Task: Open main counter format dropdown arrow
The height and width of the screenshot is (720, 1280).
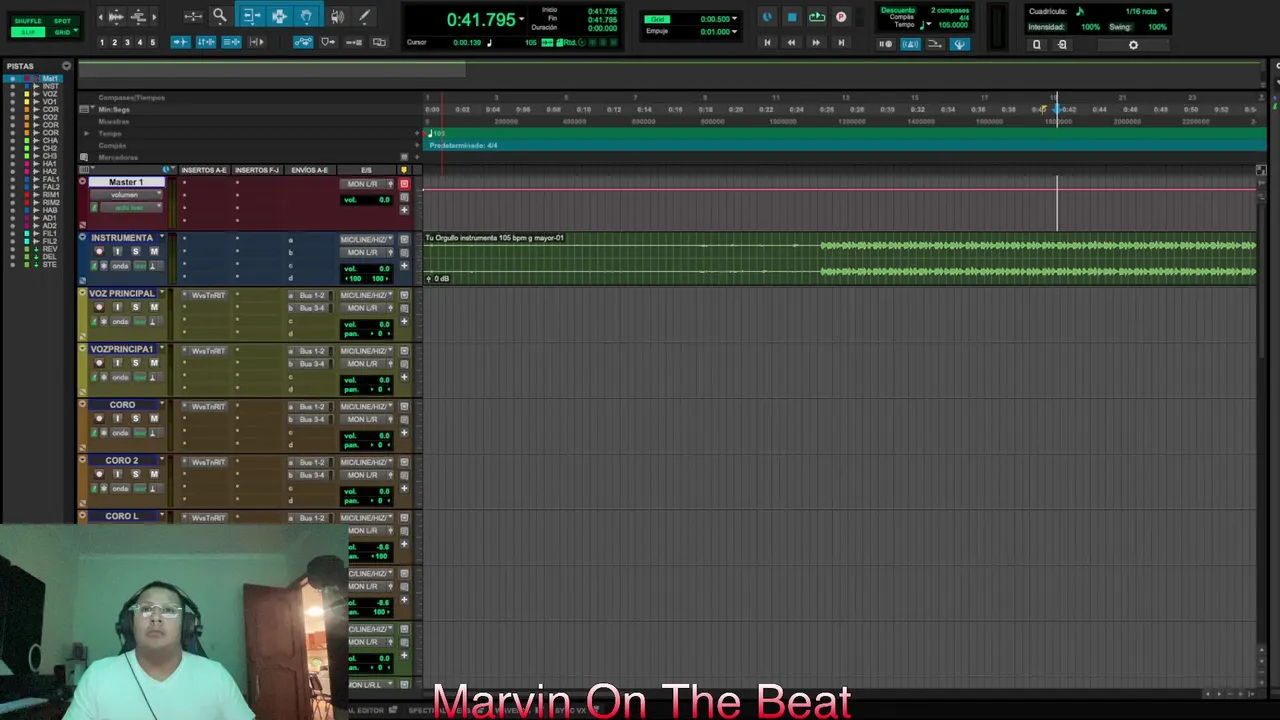Action: pos(521,20)
